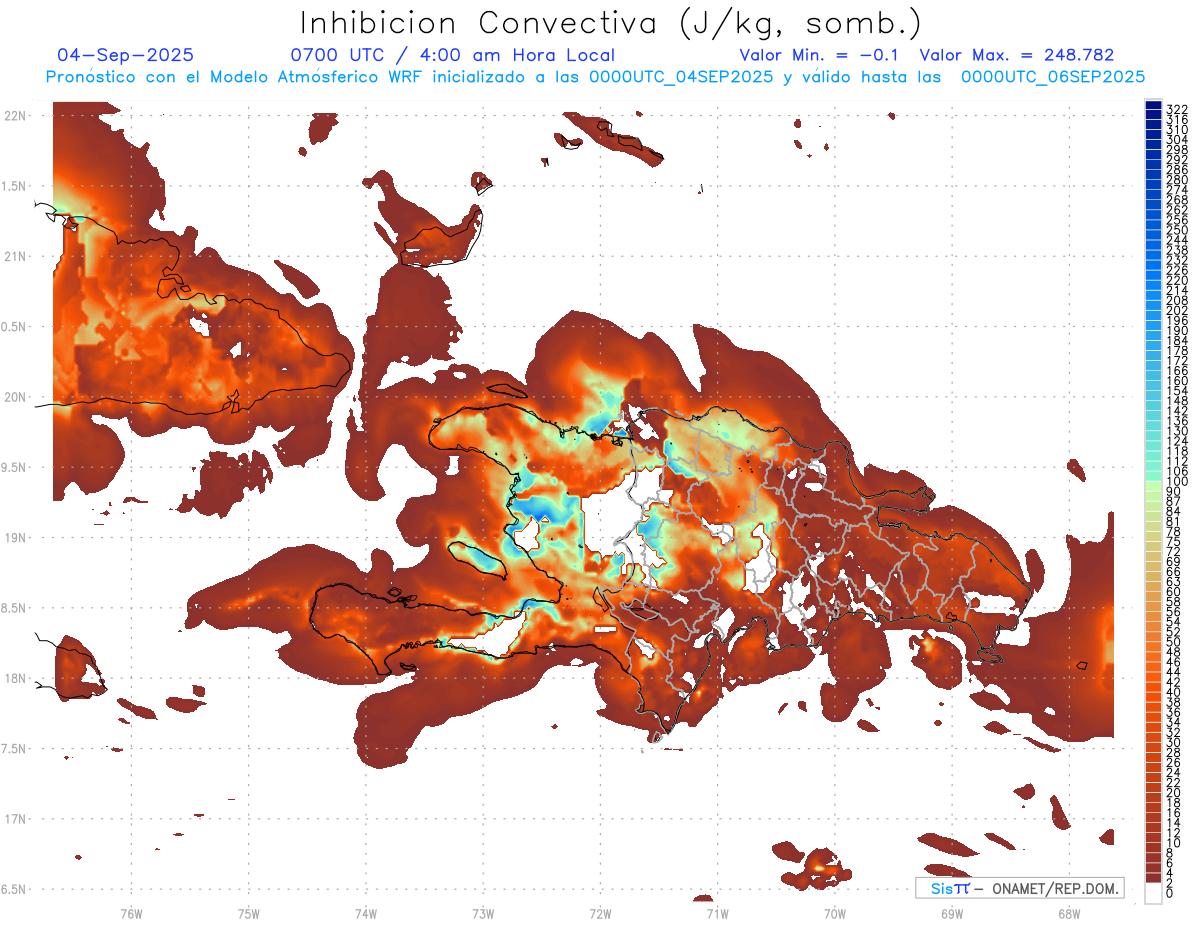The width and height of the screenshot is (1200, 927).
Task: Select the 17N latitude axis label
Action: pos(16,819)
